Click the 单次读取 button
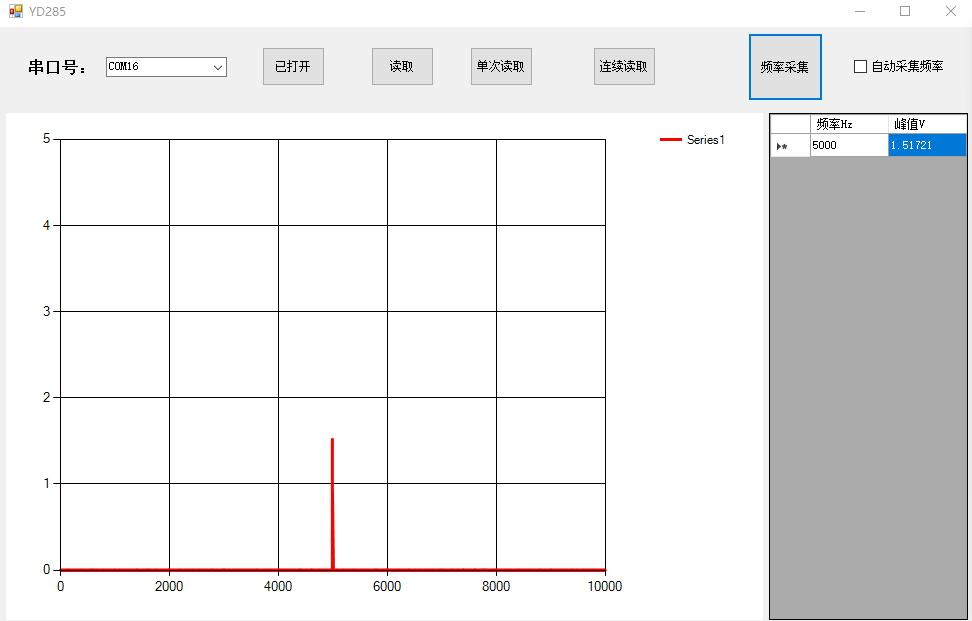 tap(501, 66)
